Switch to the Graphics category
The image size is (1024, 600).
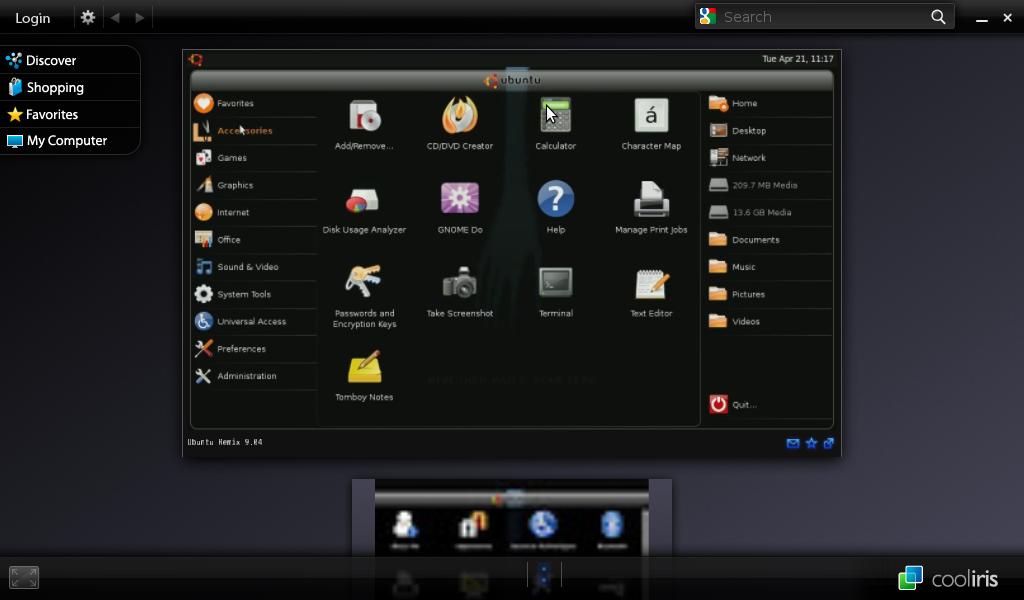[x=255, y=185]
